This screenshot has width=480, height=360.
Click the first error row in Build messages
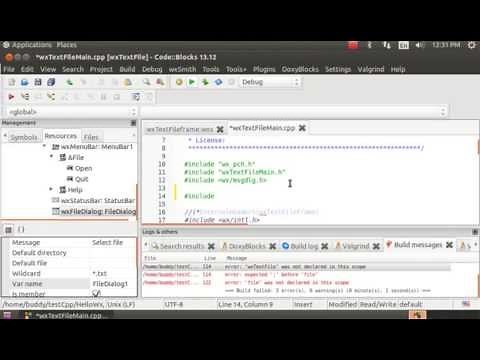297,267
